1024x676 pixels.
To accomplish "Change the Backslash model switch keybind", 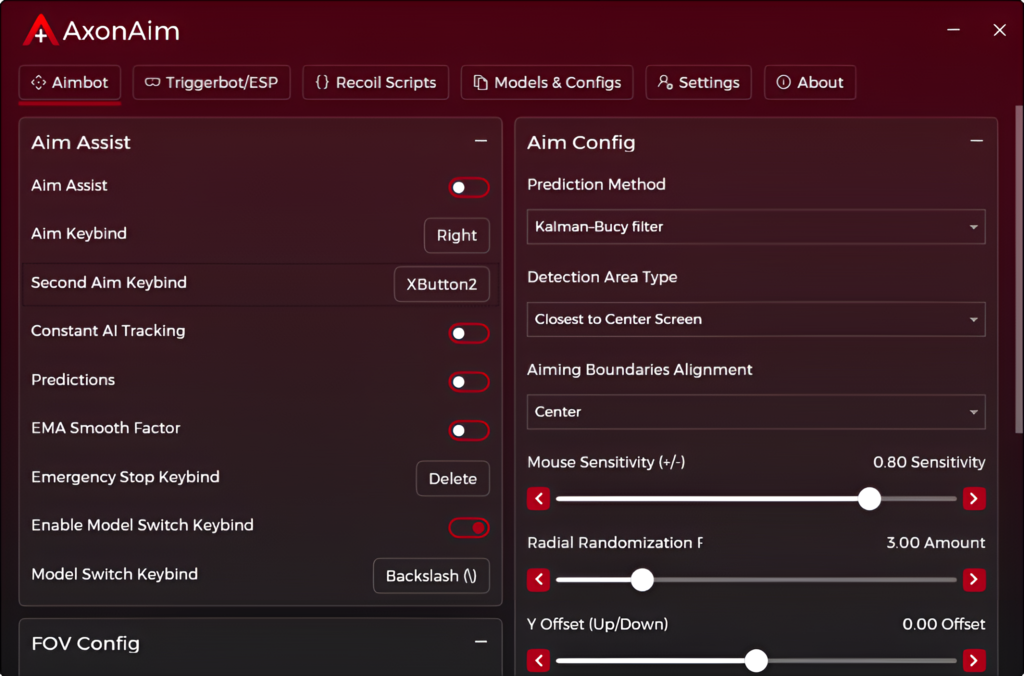I will point(431,576).
